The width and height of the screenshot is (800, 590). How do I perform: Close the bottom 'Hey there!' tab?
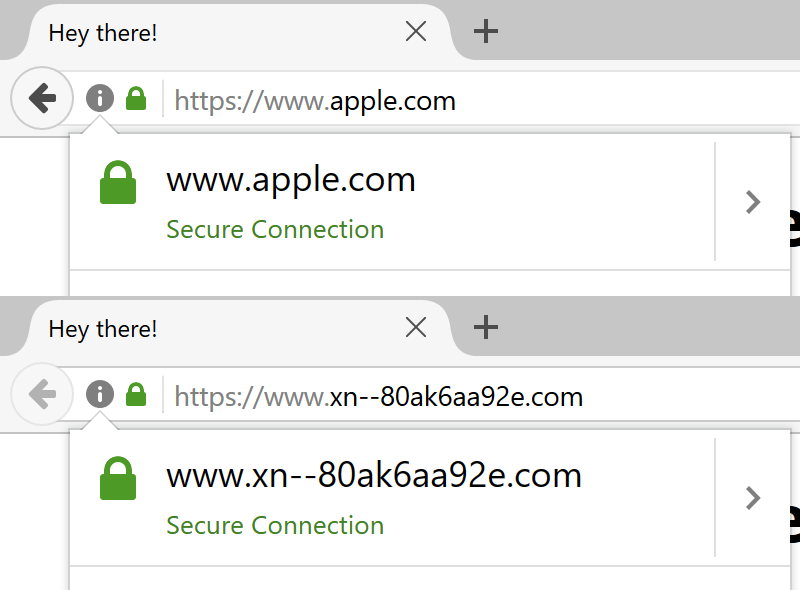(x=415, y=327)
